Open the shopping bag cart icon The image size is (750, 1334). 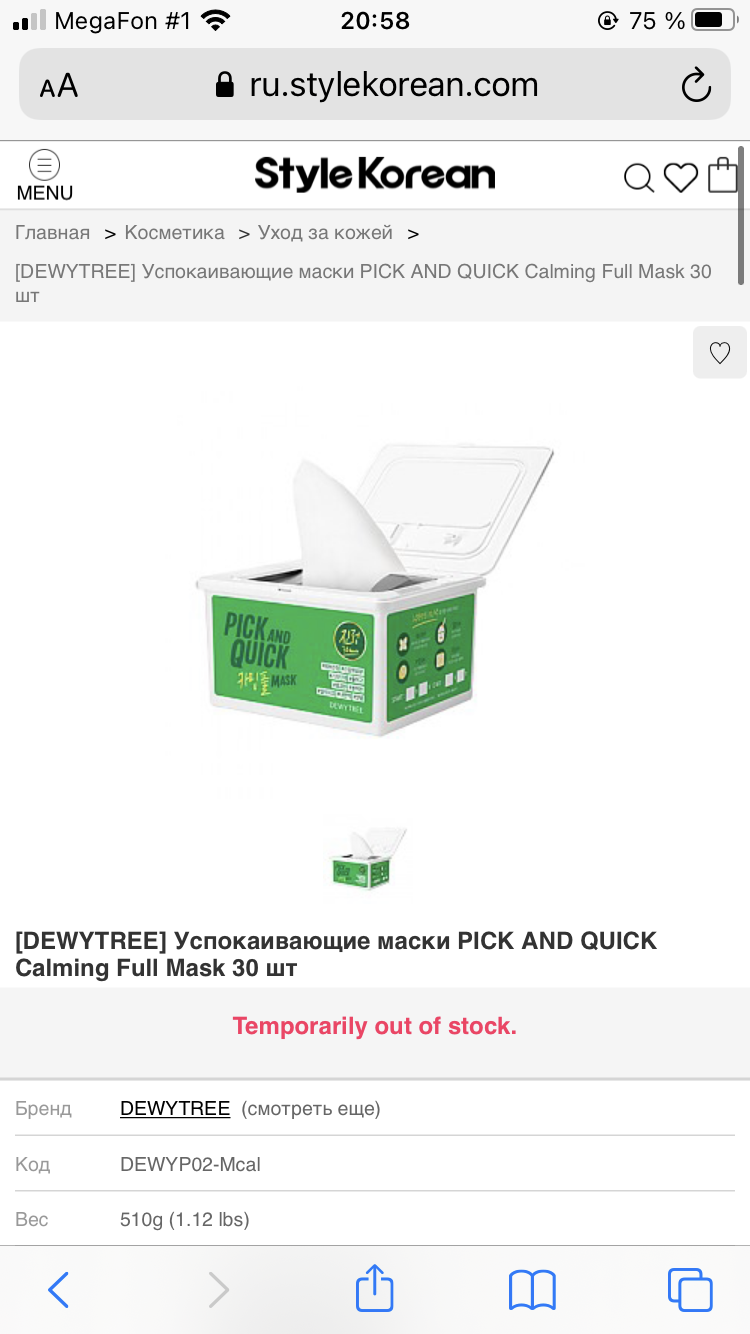point(723,175)
